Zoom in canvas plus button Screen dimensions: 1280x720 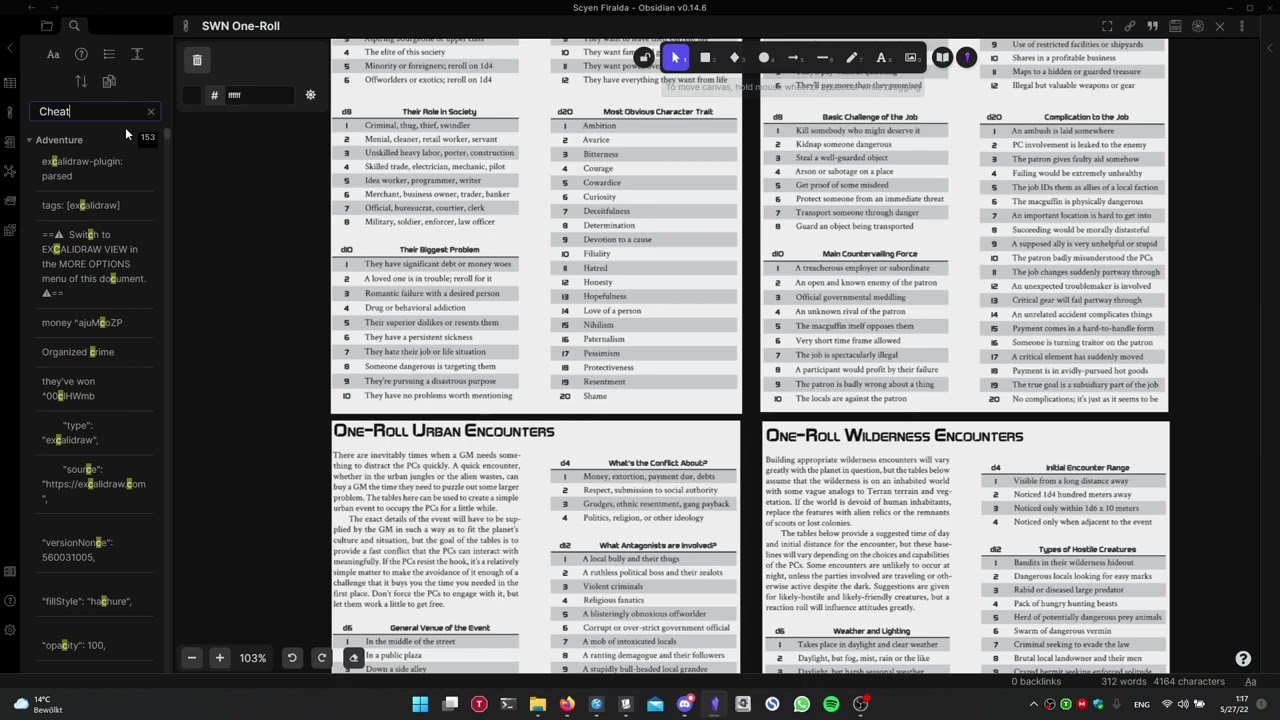tap(219, 658)
